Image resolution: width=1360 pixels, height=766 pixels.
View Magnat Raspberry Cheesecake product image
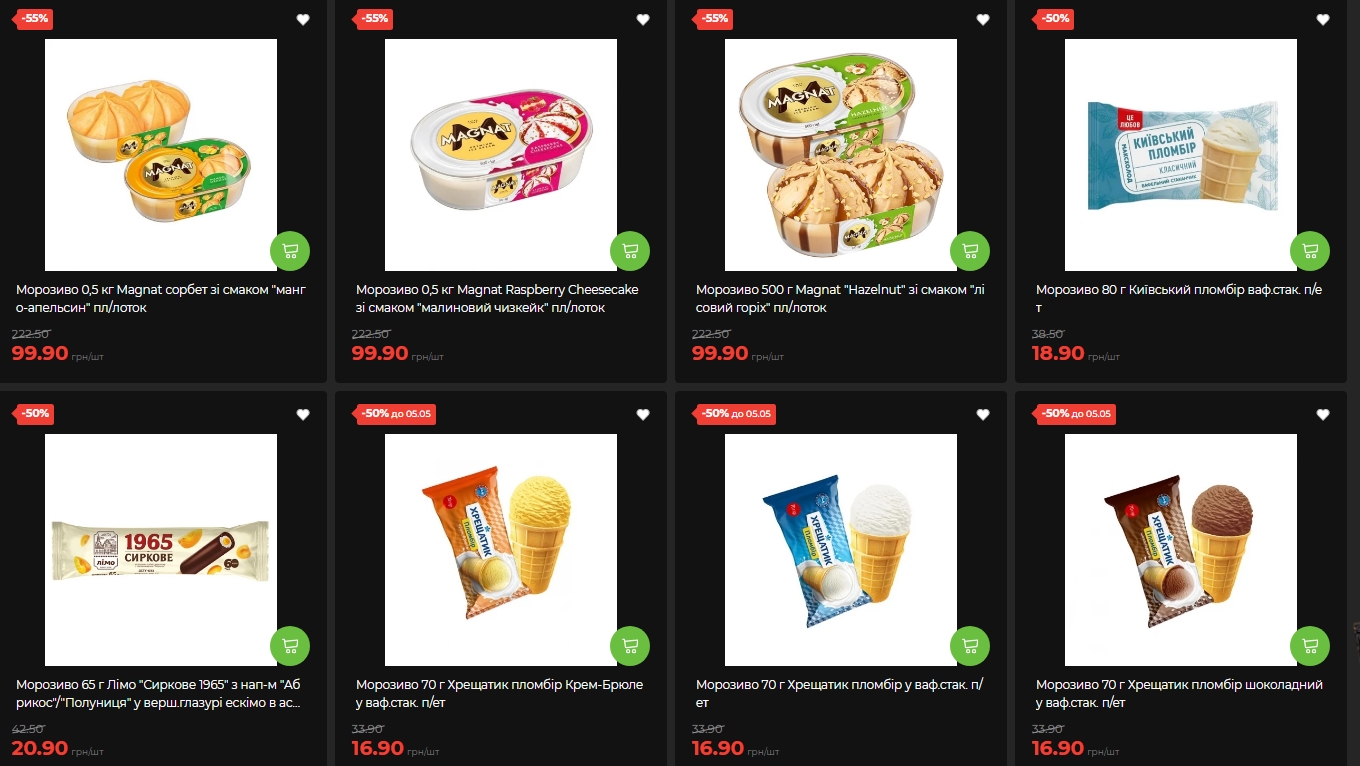pos(501,155)
